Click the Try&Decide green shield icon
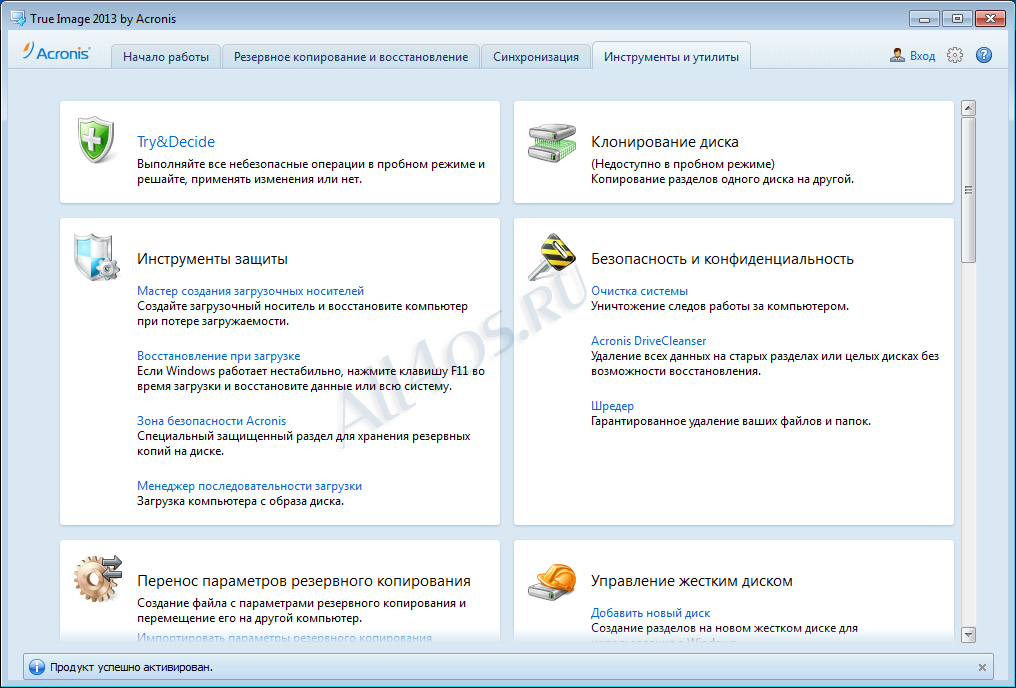 [x=96, y=139]
